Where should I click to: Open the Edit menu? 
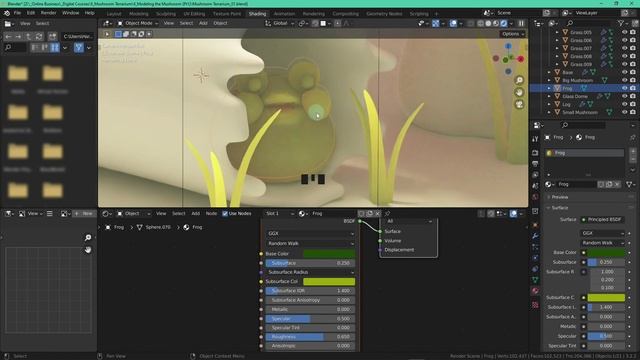pyautogui.click(x=31, y=13)
